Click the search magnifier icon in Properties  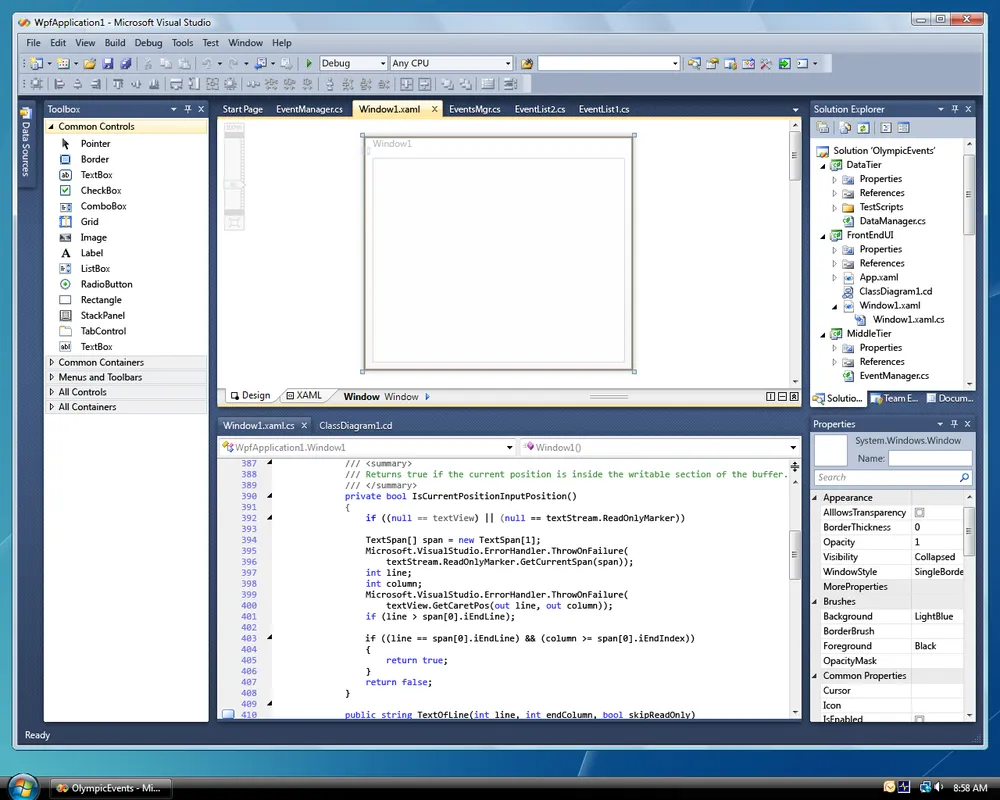[965, 478]
